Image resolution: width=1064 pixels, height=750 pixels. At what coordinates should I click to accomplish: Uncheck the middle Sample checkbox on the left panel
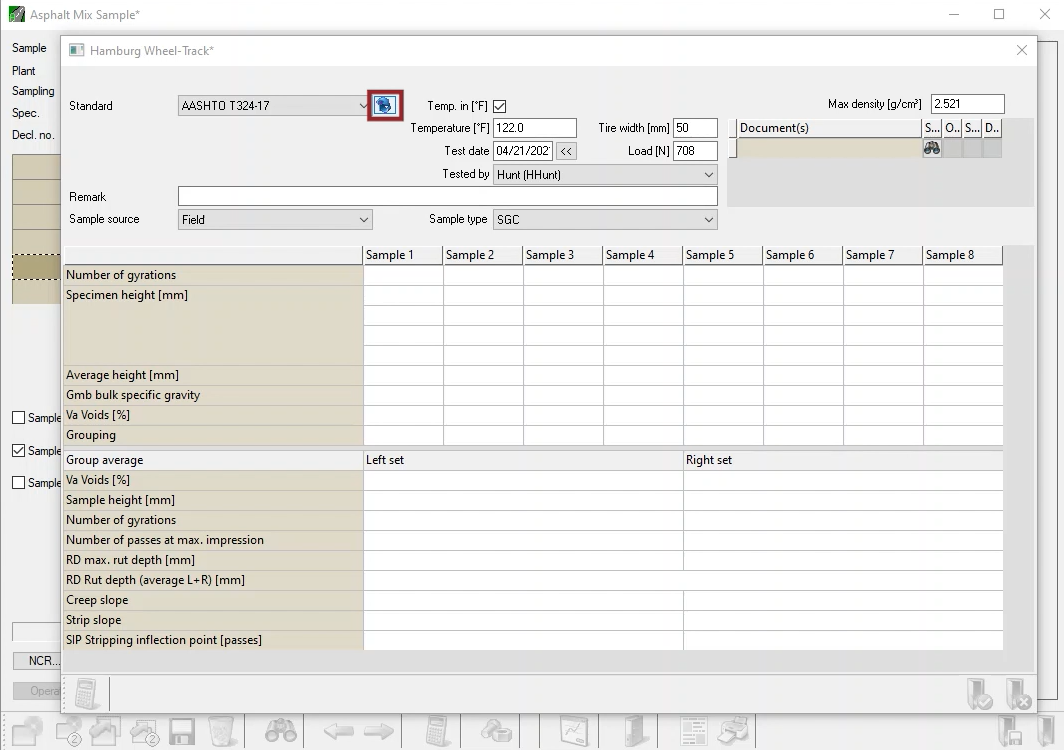[x=18, y=451]
